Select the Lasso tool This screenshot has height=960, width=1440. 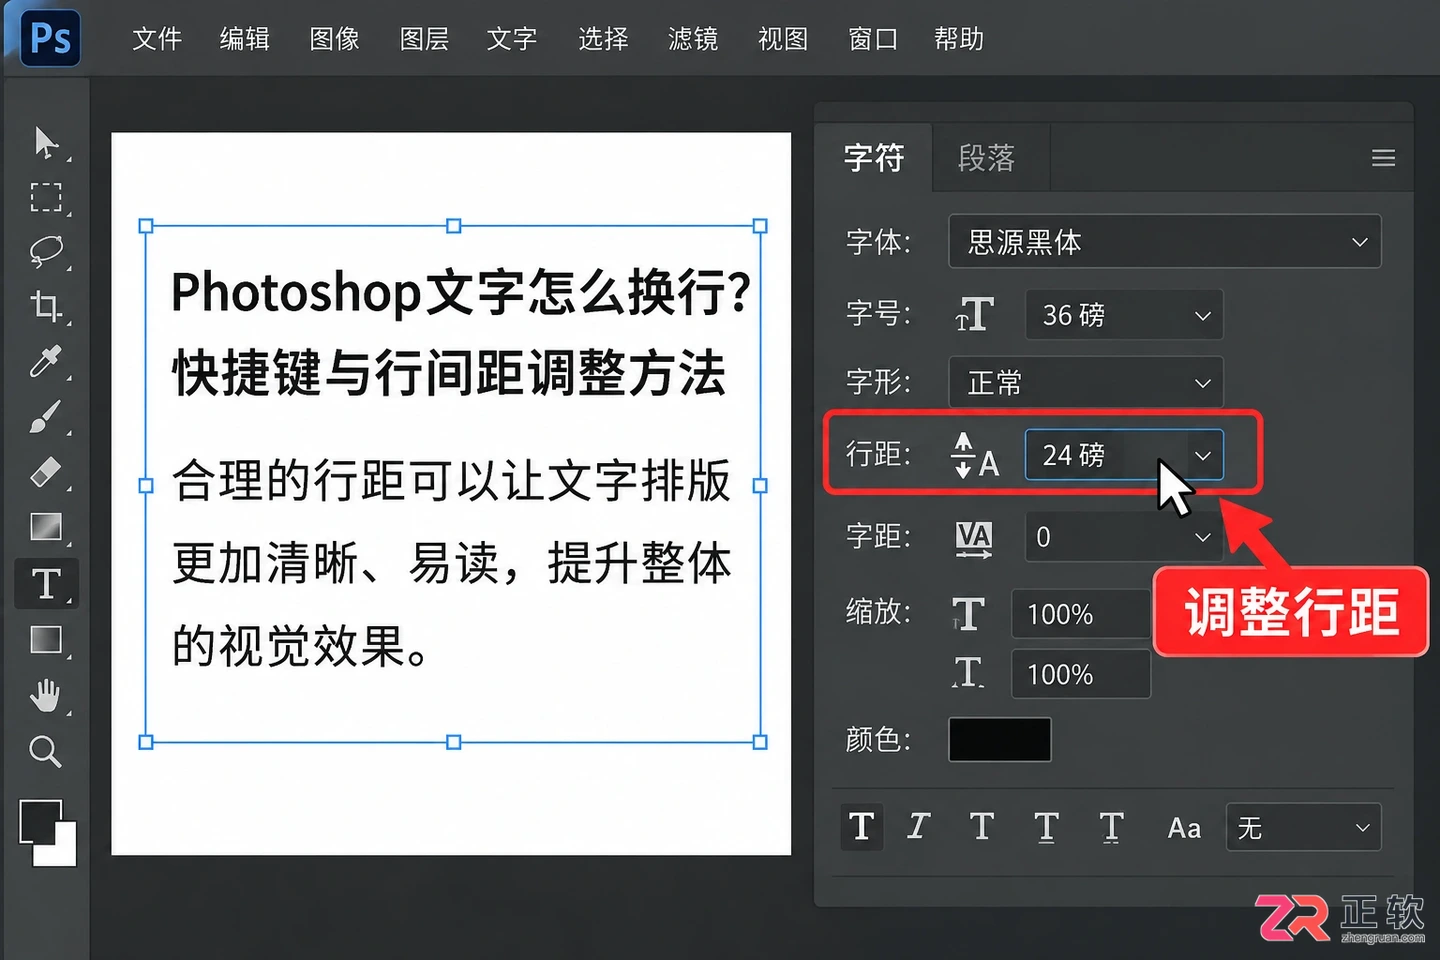[45, 251]
